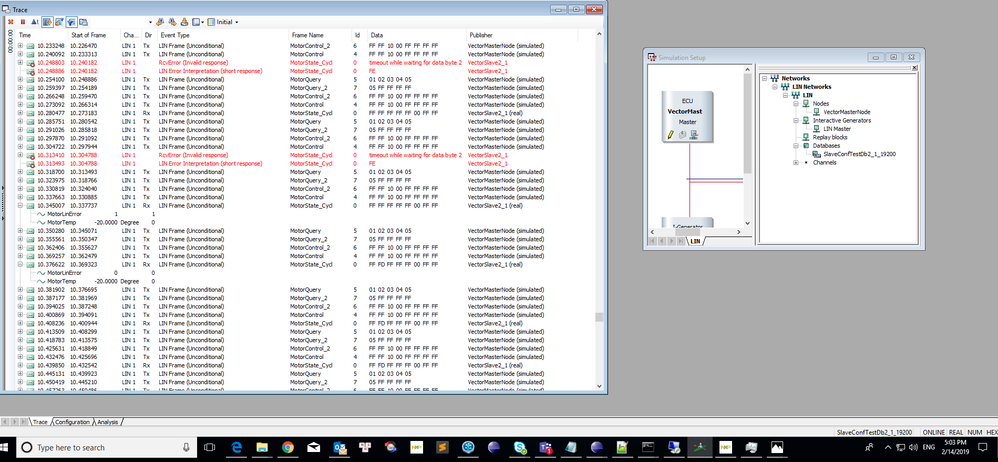Click the Task View taskbar icon
The height and width of the screenshot is (462, 998).
pyautogui.click(x=211, y=448)
